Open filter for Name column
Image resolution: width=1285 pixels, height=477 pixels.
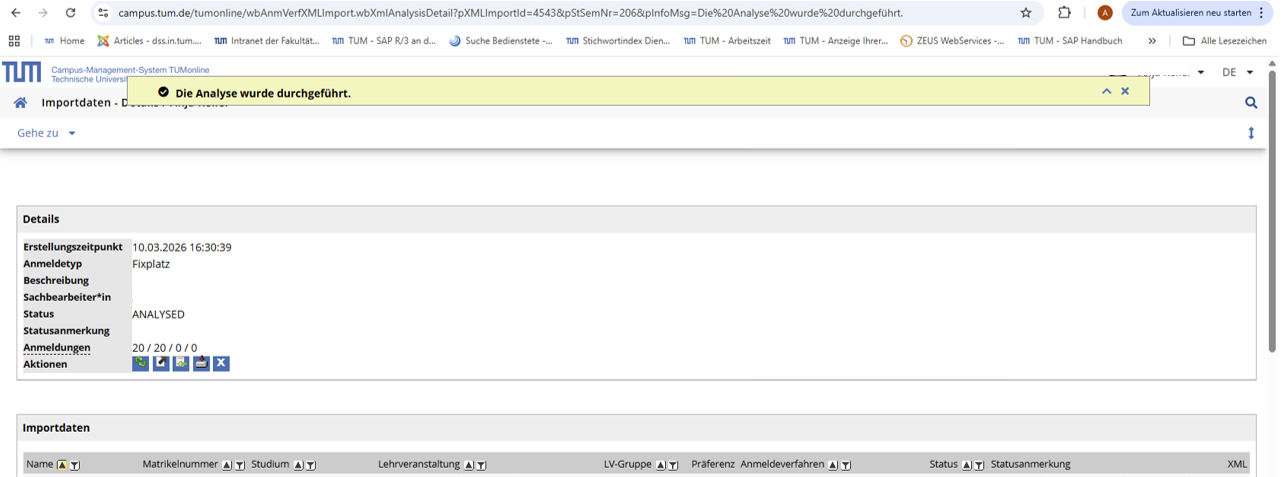pyautogui.click(x=75, y=465)
